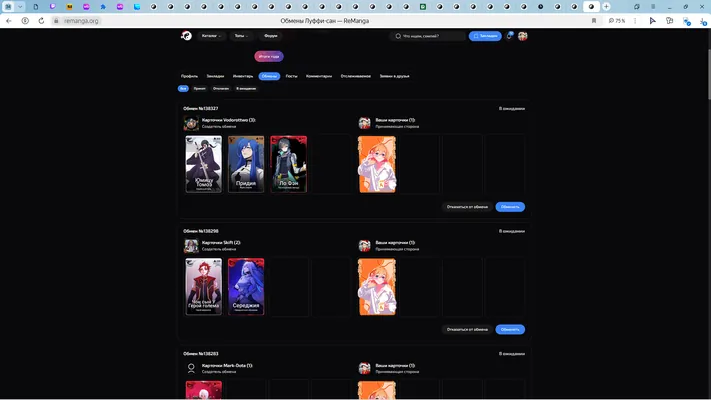Decline exchange №138298 with Отказаться button
Image resolution: width=711 pixels, height=400 pixels.
(467, 329)
